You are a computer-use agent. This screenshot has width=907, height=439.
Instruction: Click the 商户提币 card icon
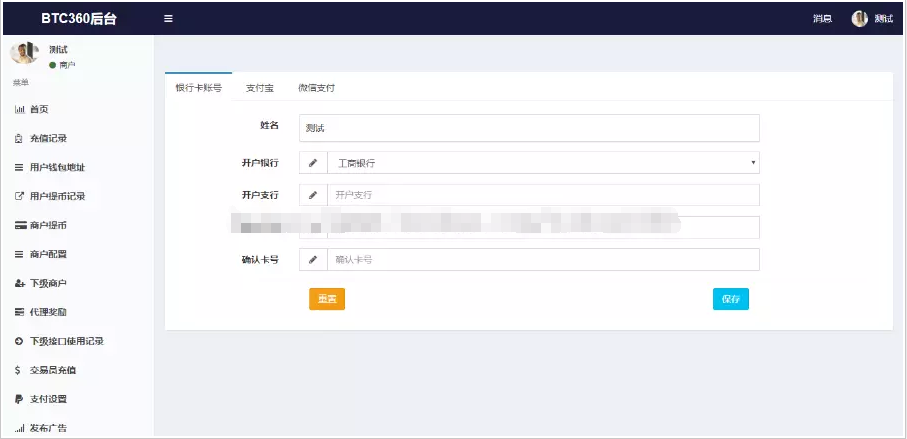pos(21,226)
